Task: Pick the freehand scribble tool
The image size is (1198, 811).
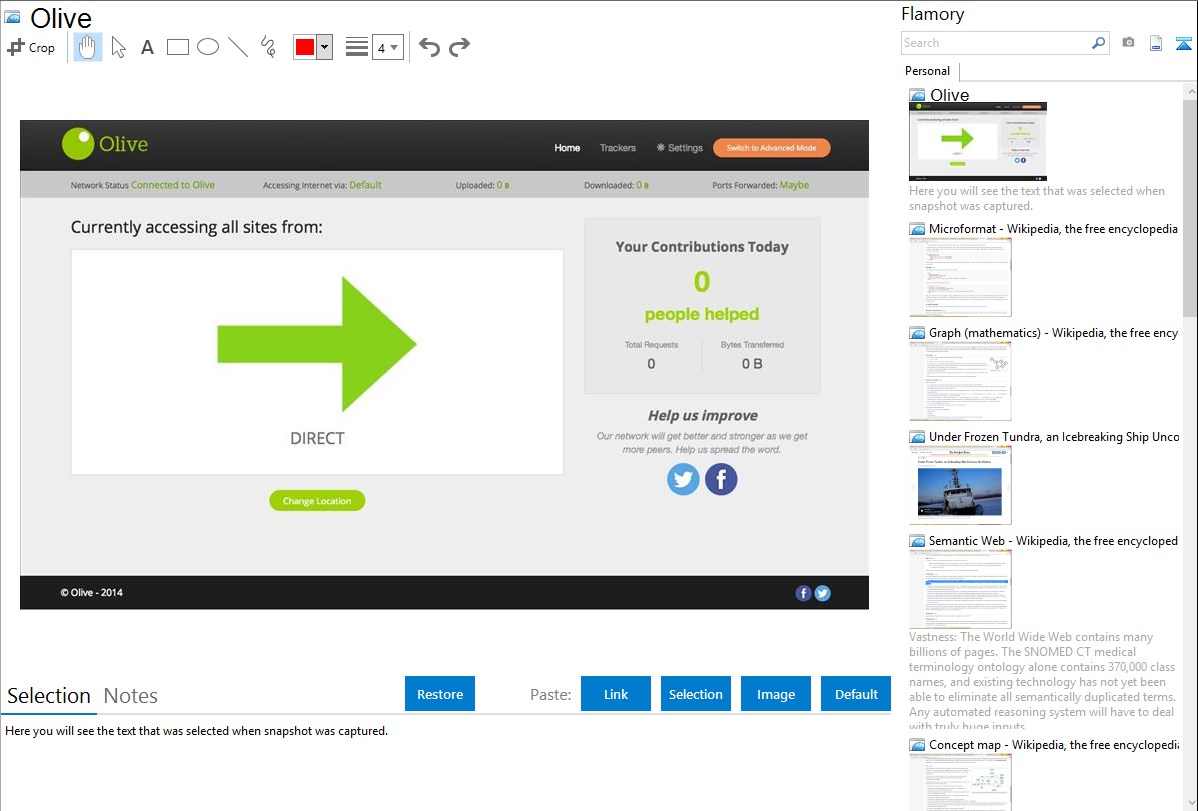Action: pos(268,47)
